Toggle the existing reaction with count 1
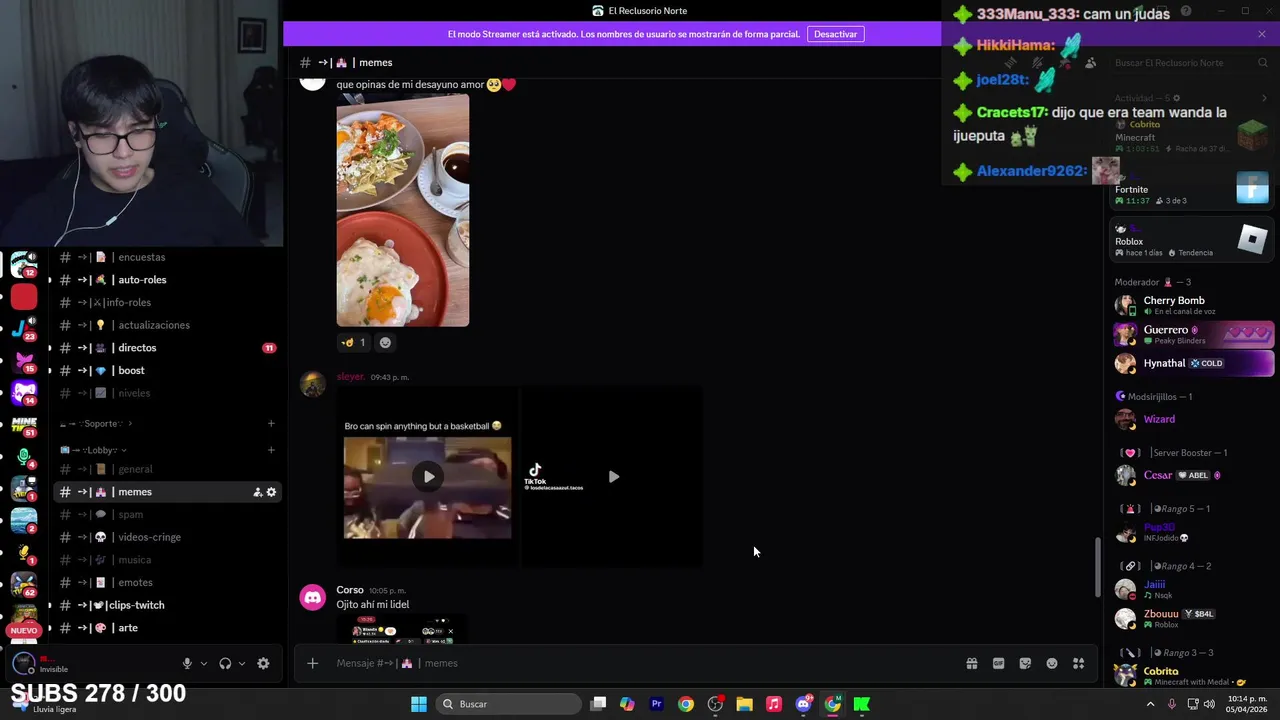 coord(353,342)
